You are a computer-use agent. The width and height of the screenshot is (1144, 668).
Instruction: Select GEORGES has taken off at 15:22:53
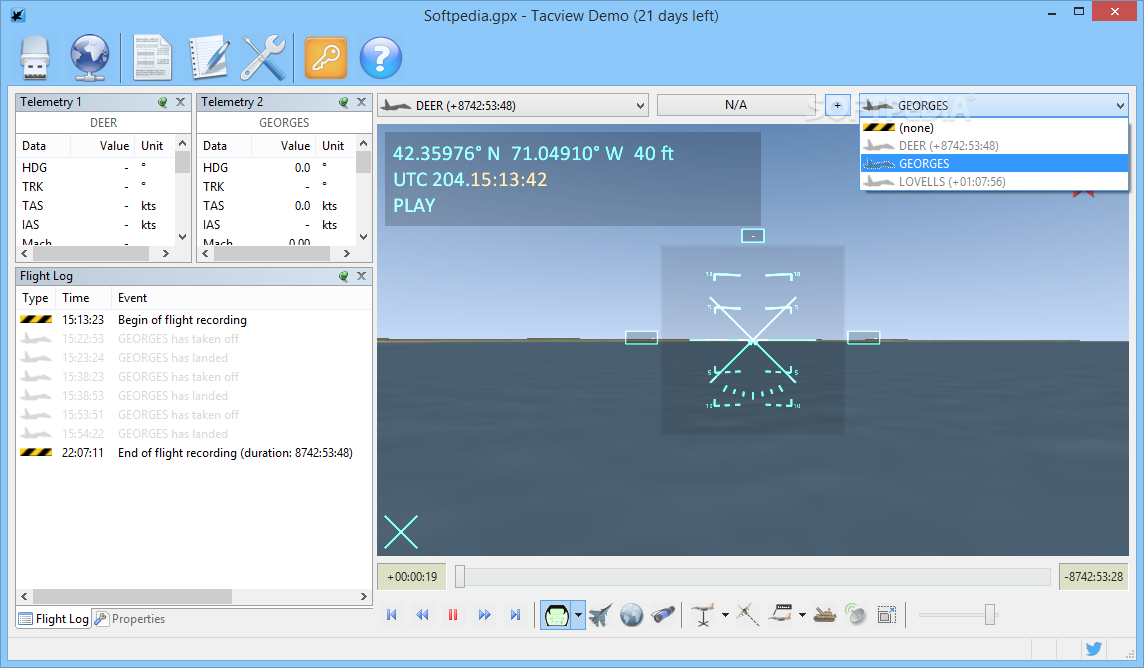click(x=194, y=338)
